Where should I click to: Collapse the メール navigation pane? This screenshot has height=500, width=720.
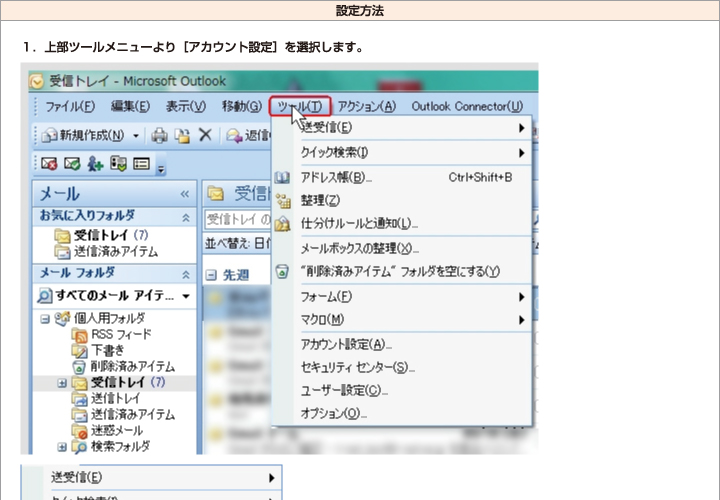[185, 194]
